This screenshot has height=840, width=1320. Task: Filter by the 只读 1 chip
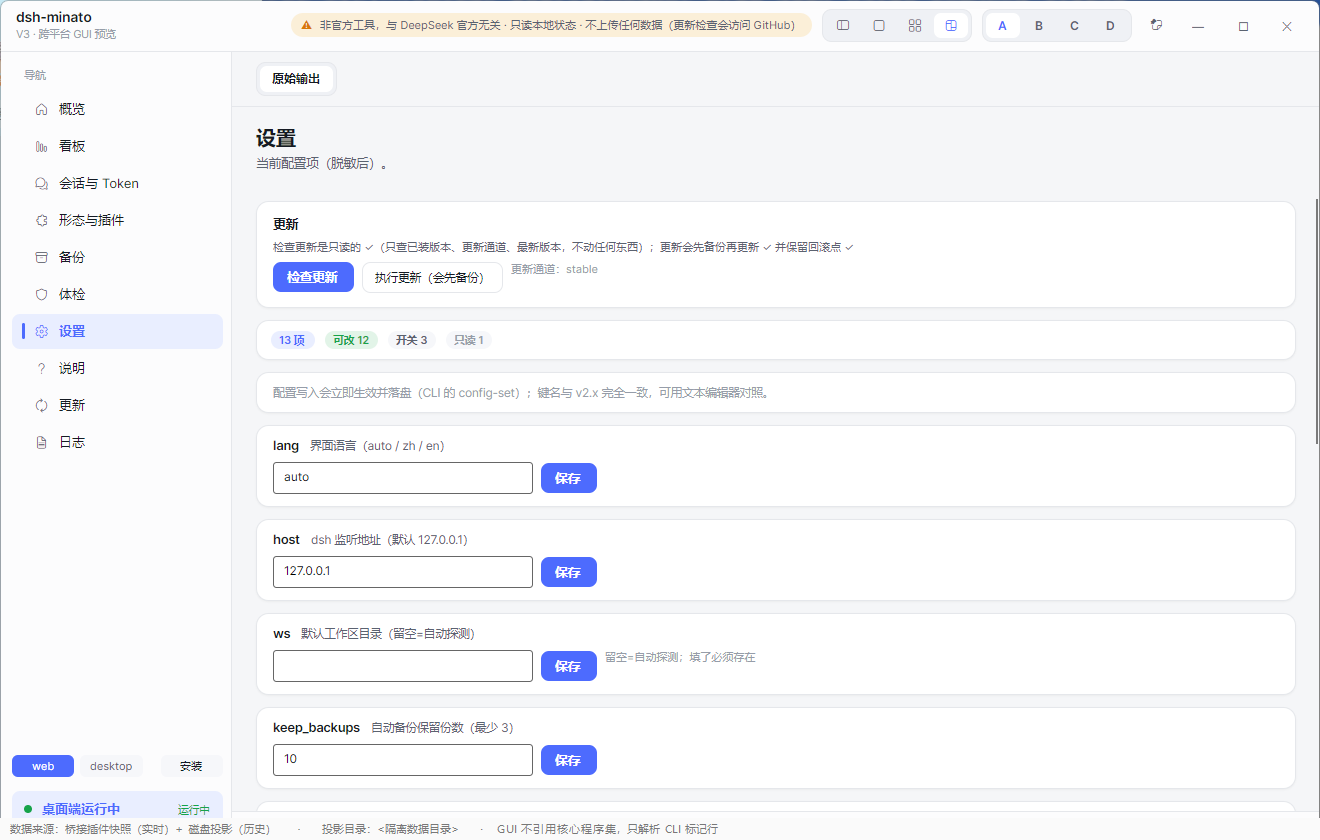pyautogui.click(x=468, y=340)
